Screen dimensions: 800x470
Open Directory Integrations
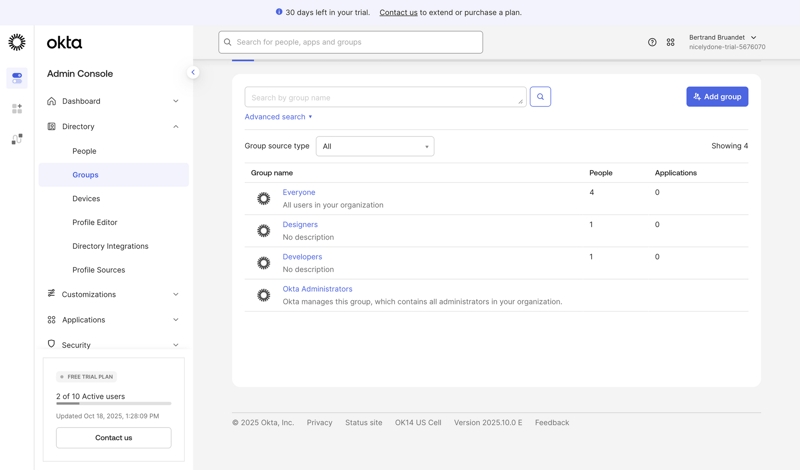[x=110, y=246]
